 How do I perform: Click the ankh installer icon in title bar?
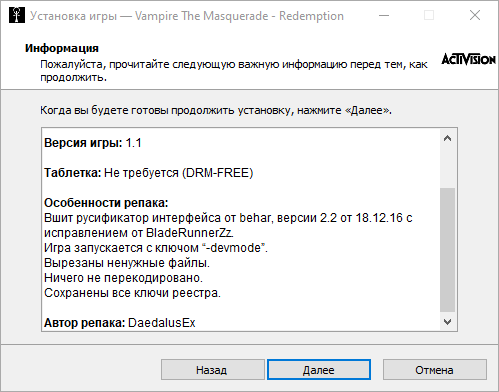click(17, 15)
